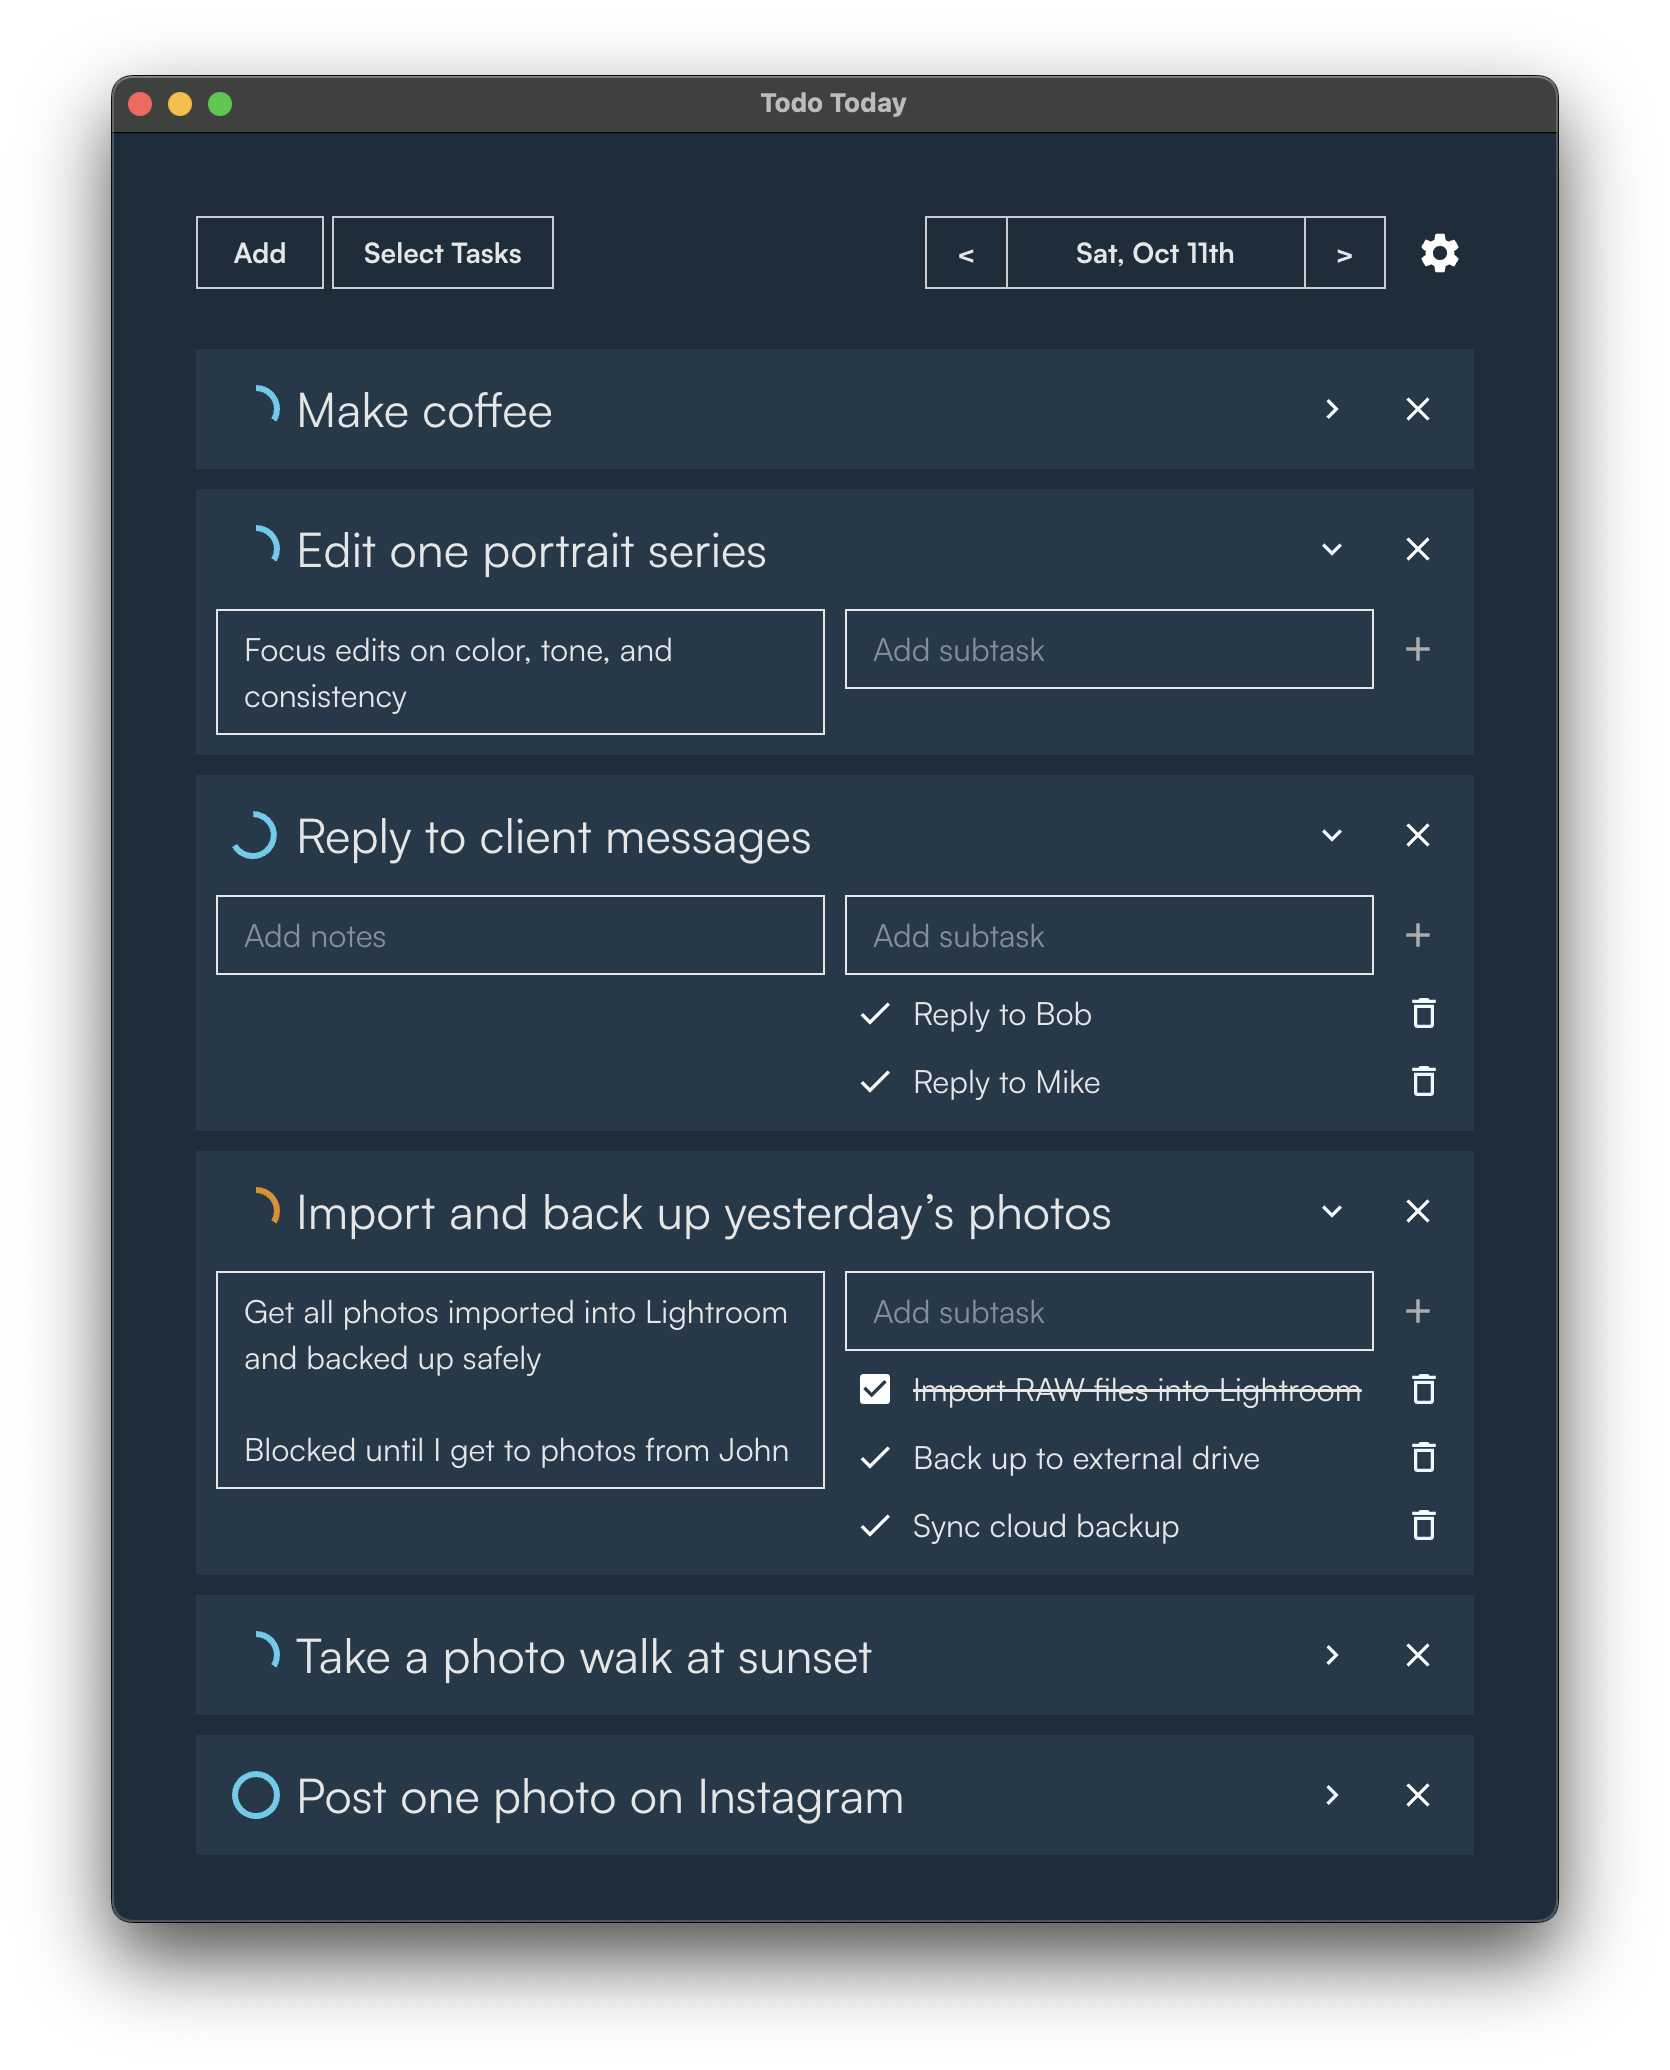This screenshot has width=1670, height=2070.
Task: Remove 'Post one photo on Instagram' task
Action: (x=1417, y=1795)
